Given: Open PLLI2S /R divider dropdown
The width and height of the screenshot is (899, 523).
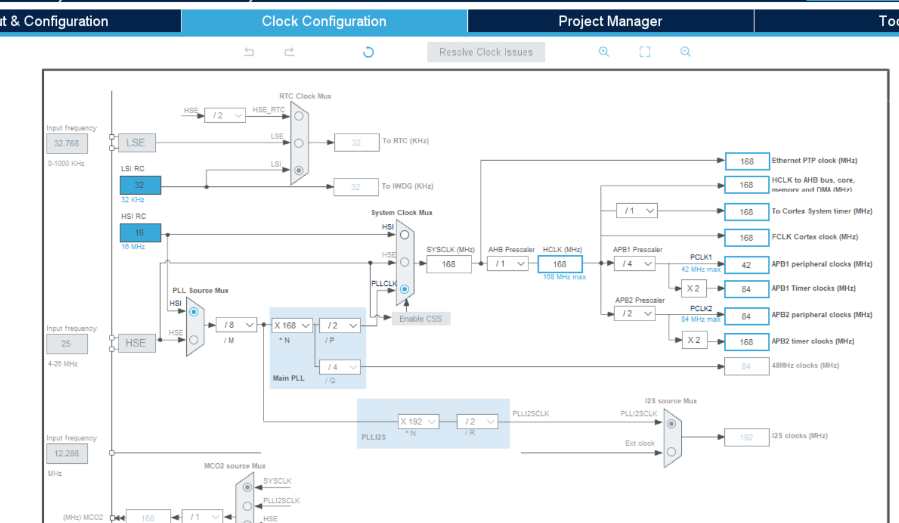Looking at the screenshot, I should tap(478, 421).
